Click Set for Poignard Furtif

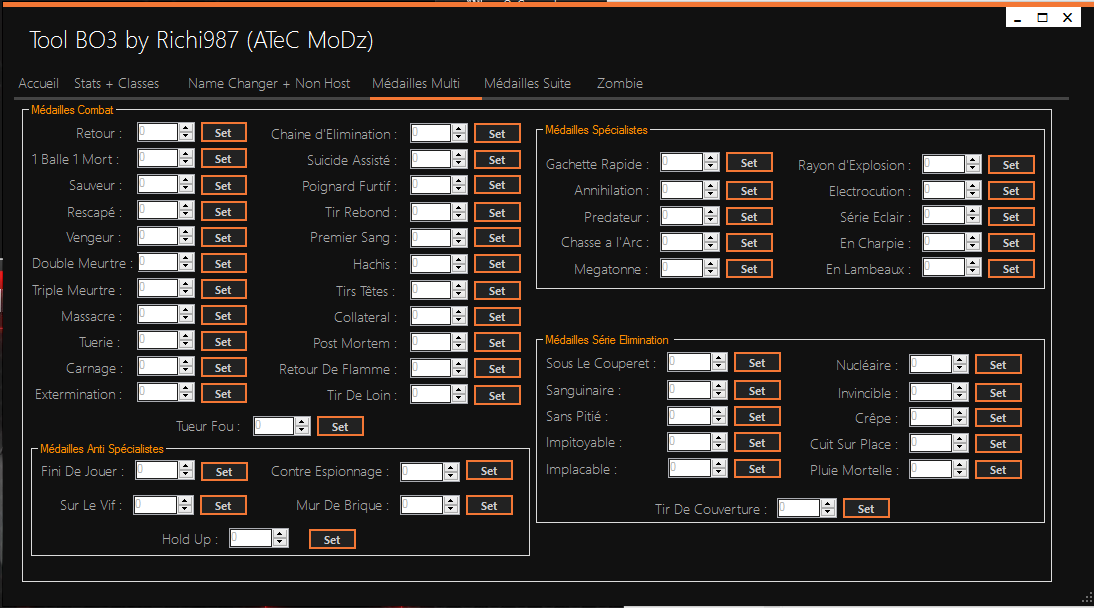(497, 185)
